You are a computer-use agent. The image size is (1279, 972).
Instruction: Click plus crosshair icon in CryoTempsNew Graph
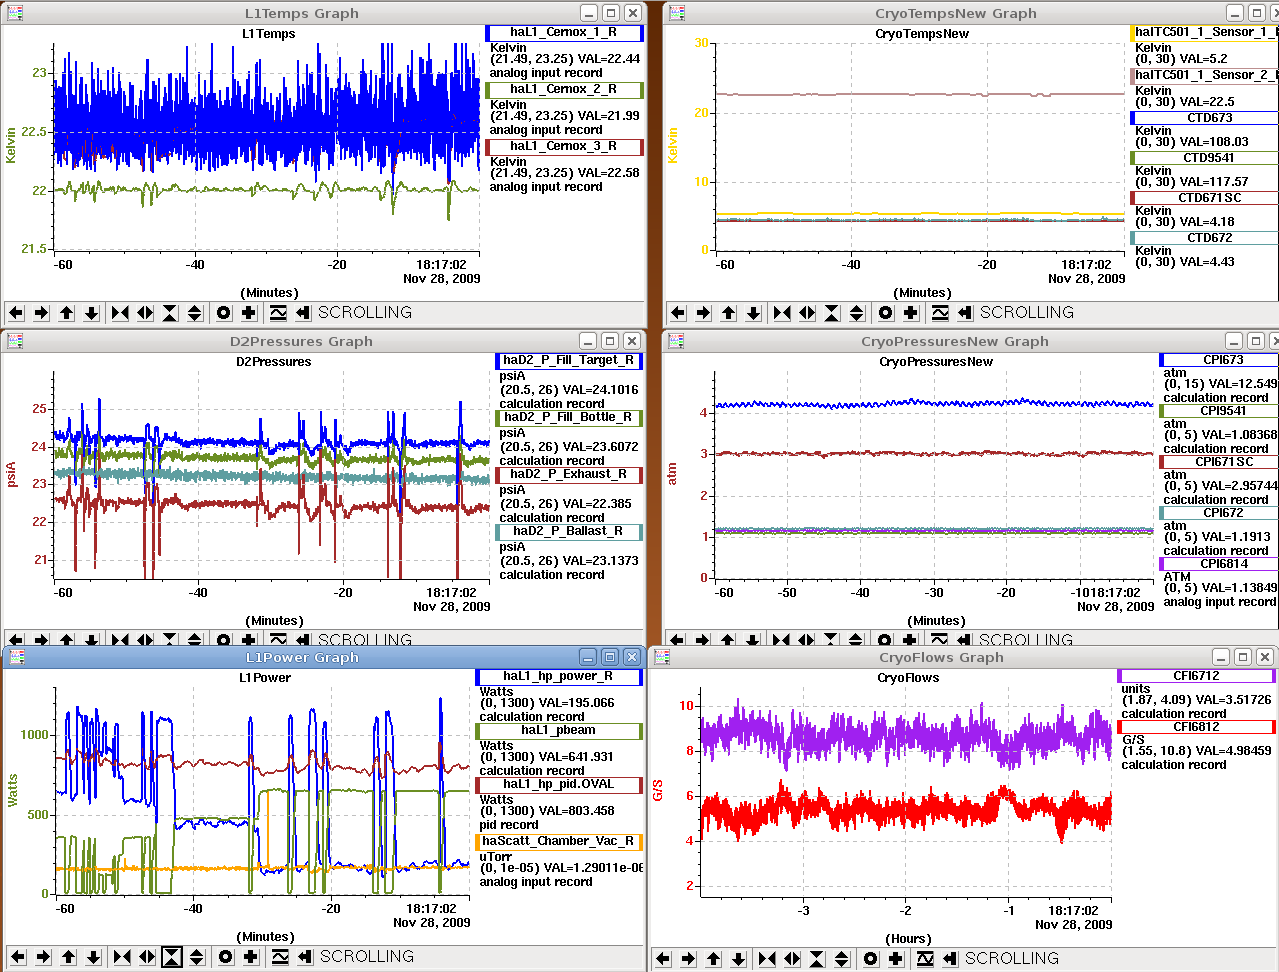[x=911, y=313]
